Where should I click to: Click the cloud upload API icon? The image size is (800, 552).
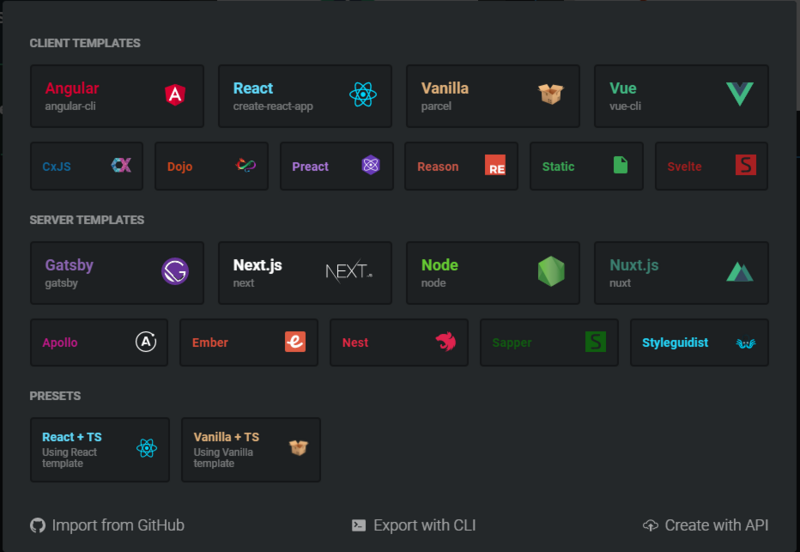[651, 525]
